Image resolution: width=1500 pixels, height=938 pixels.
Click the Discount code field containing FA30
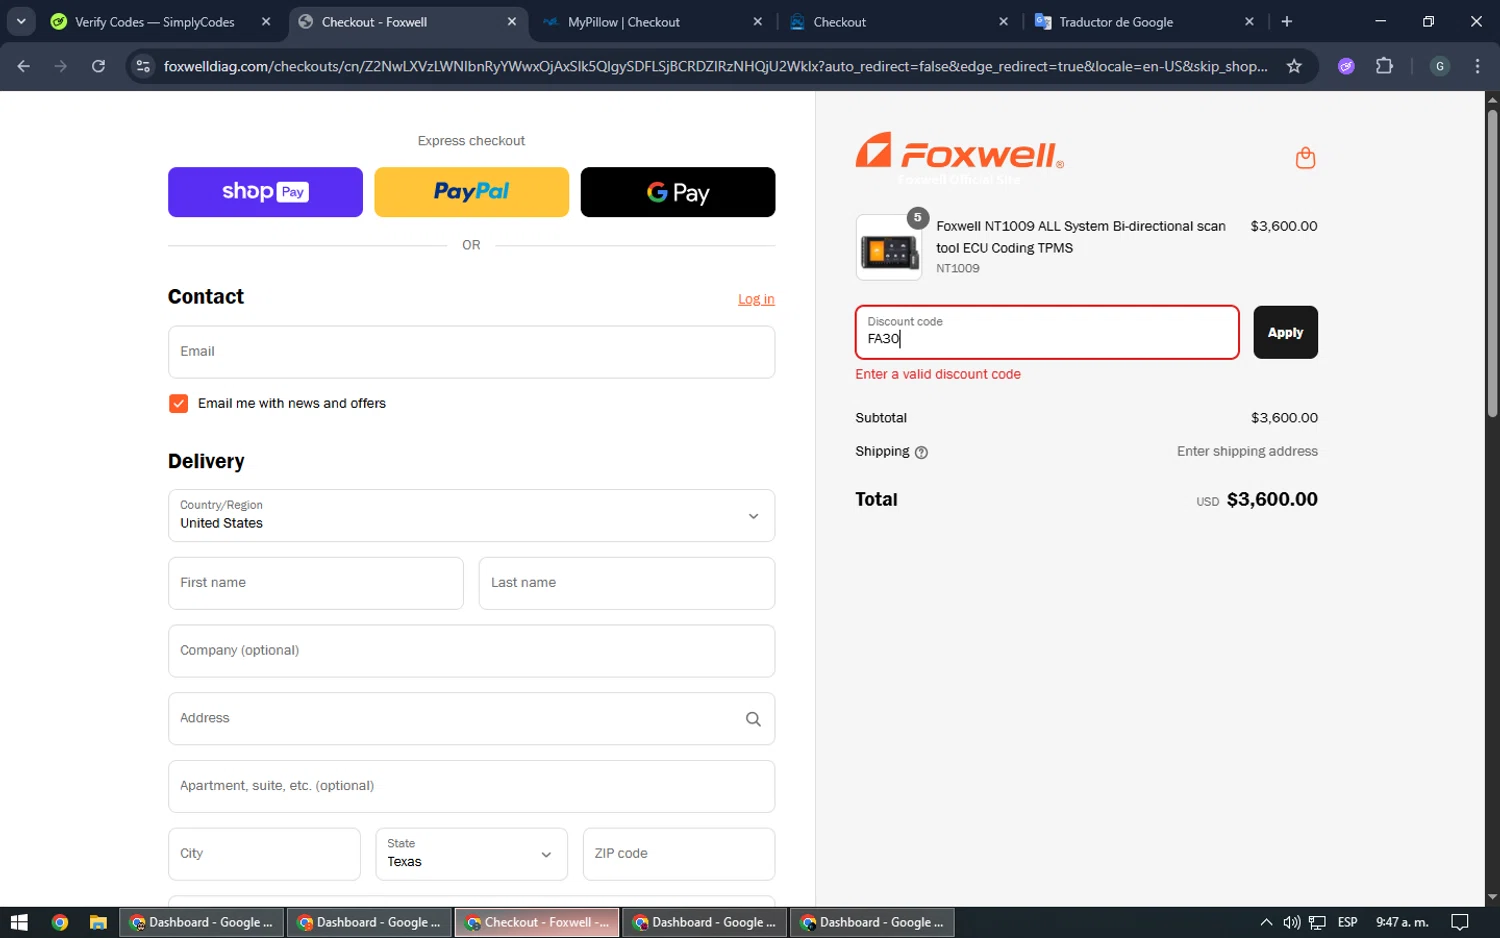coord(1047,332)
